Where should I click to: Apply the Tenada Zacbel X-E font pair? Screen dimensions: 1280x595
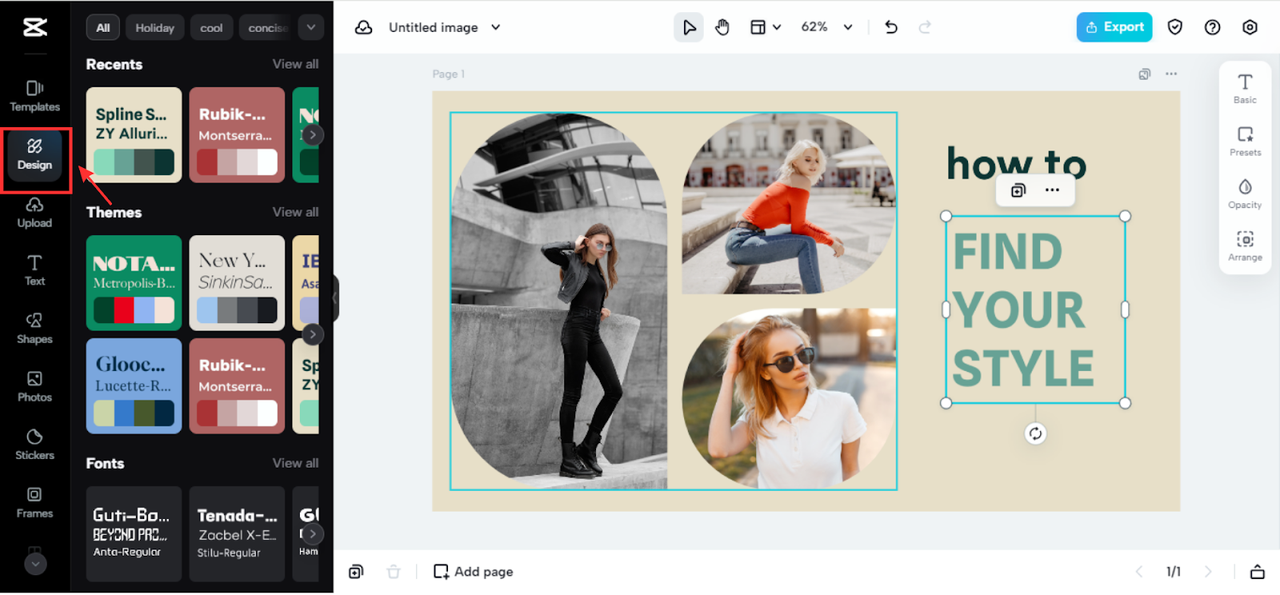coord(236,534)
